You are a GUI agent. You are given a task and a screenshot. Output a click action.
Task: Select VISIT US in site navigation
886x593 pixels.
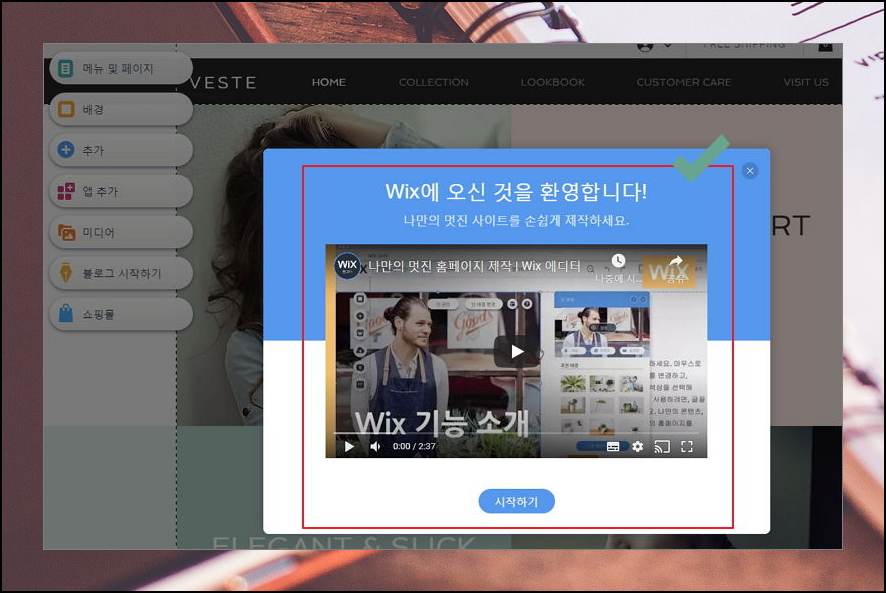(x=806, y=82)
